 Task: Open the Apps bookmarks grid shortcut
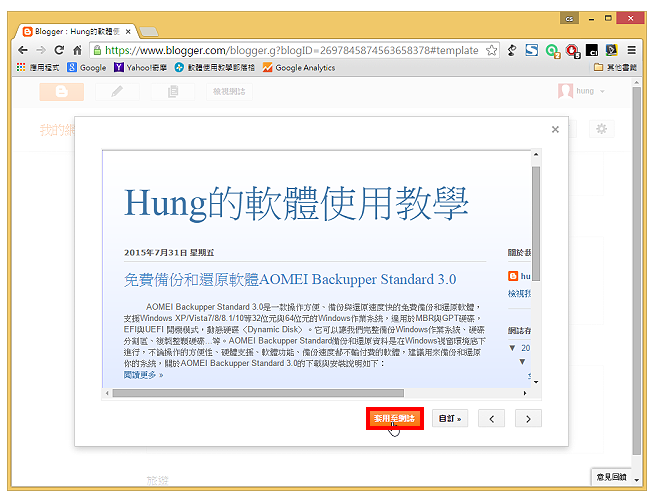tap(38, 67)
